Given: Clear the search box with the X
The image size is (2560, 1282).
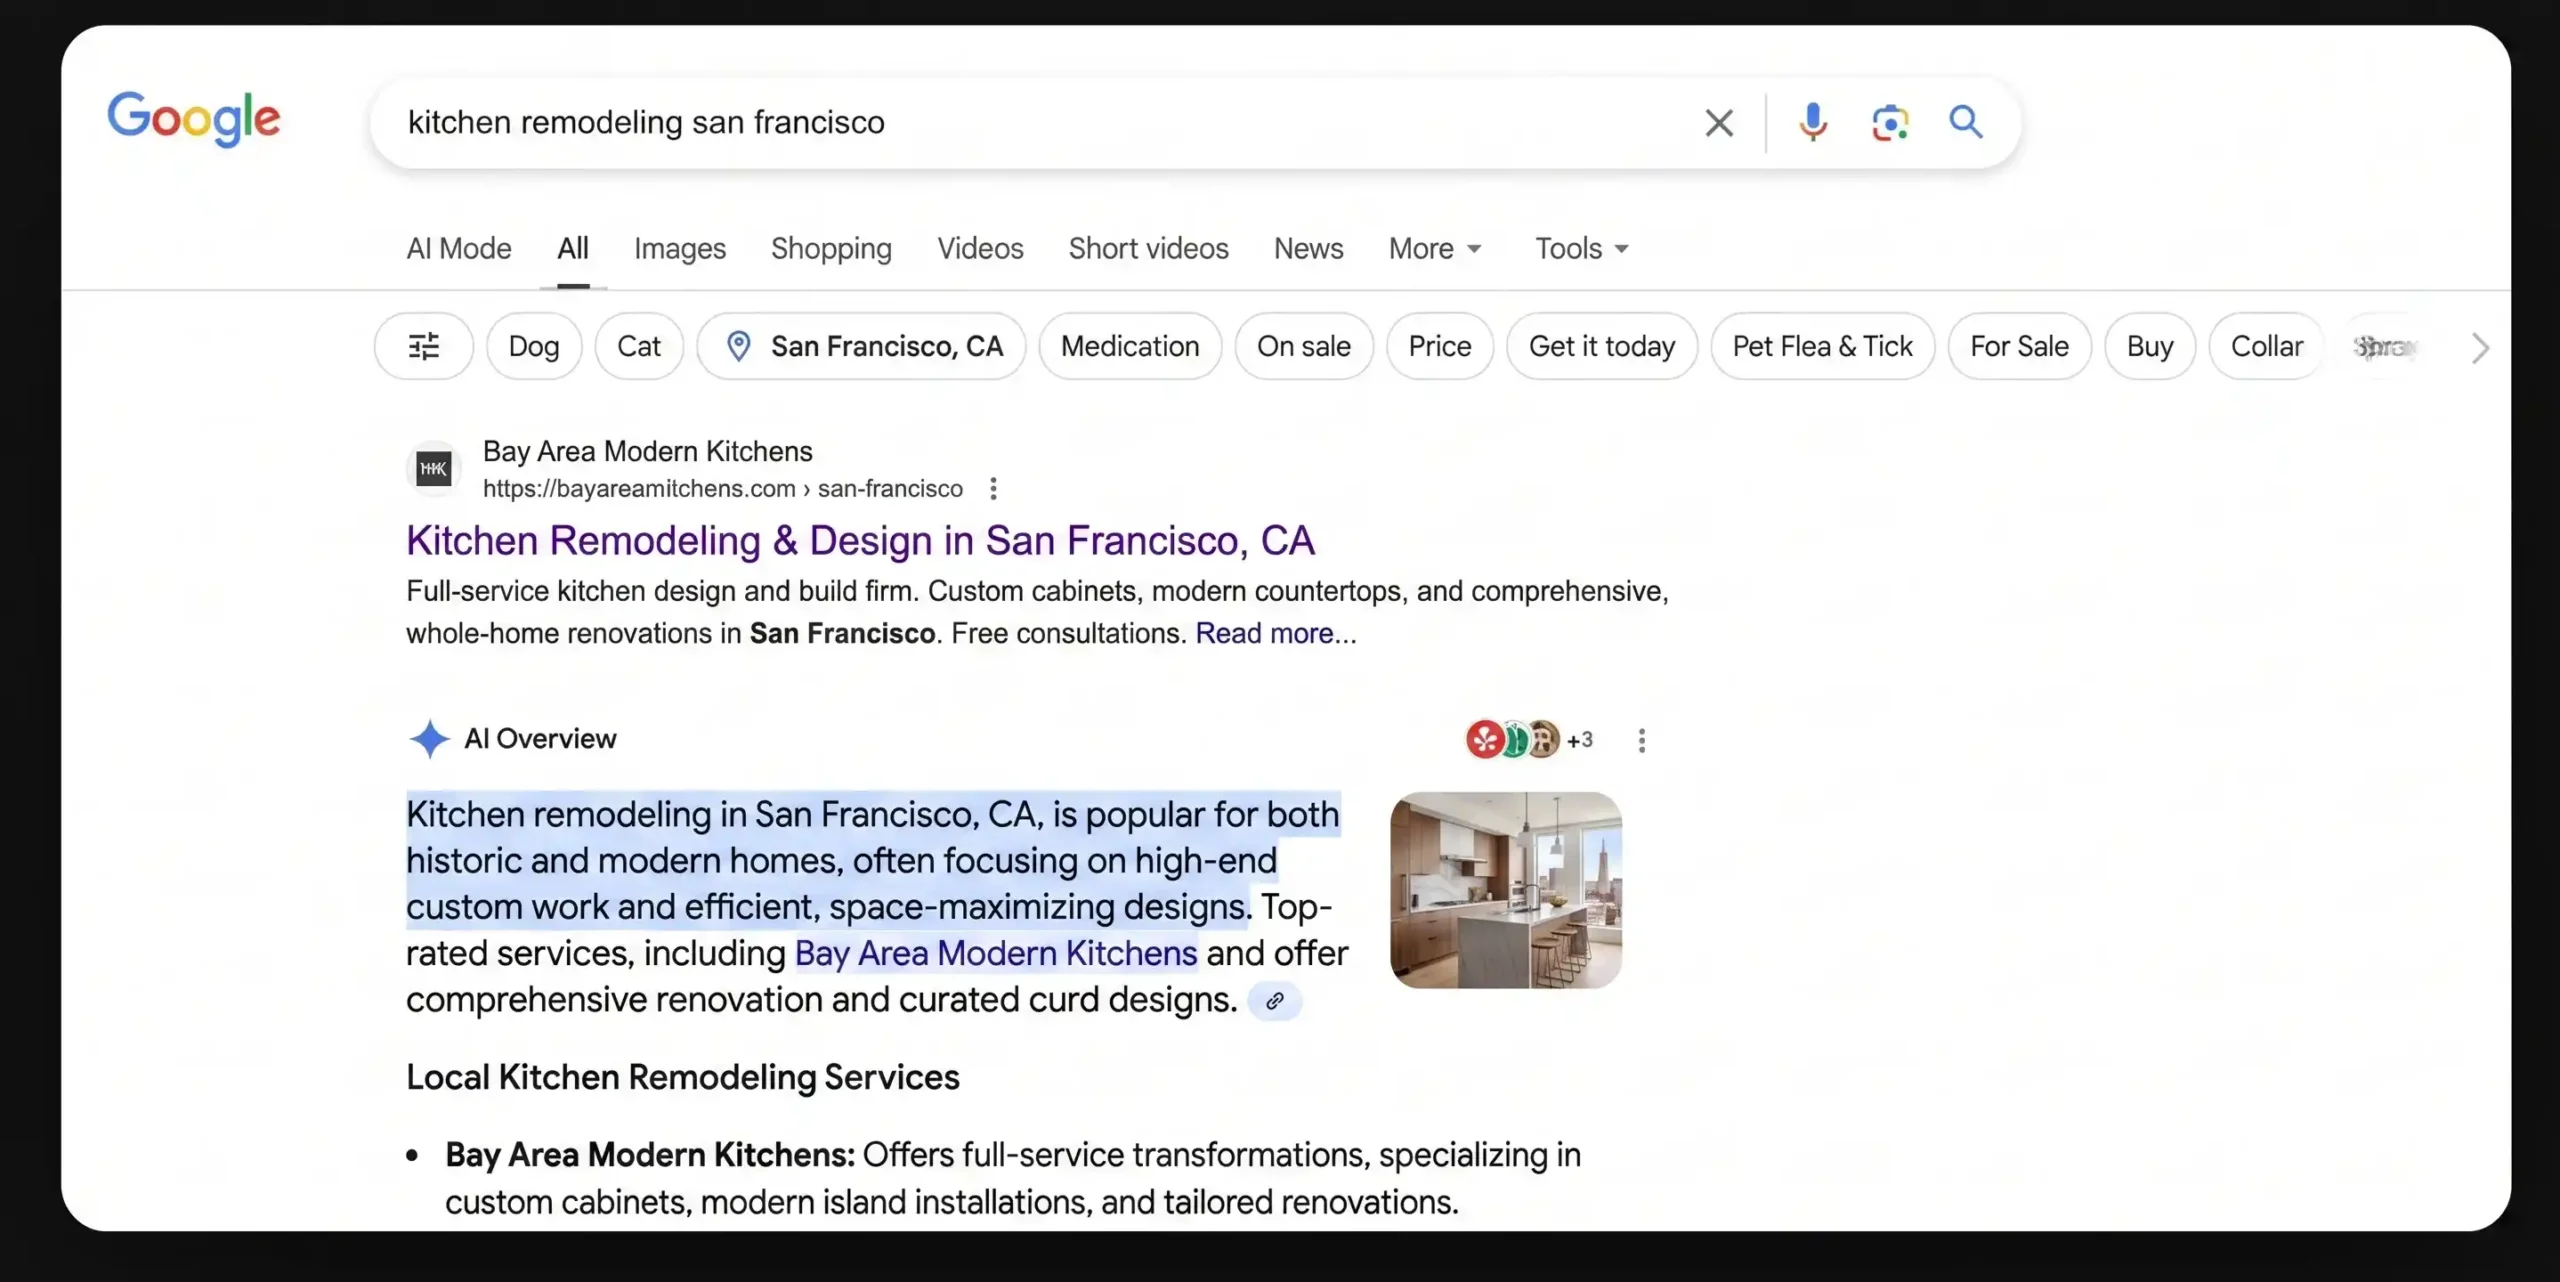Looking at the screenshot, I should (1719, 123).
